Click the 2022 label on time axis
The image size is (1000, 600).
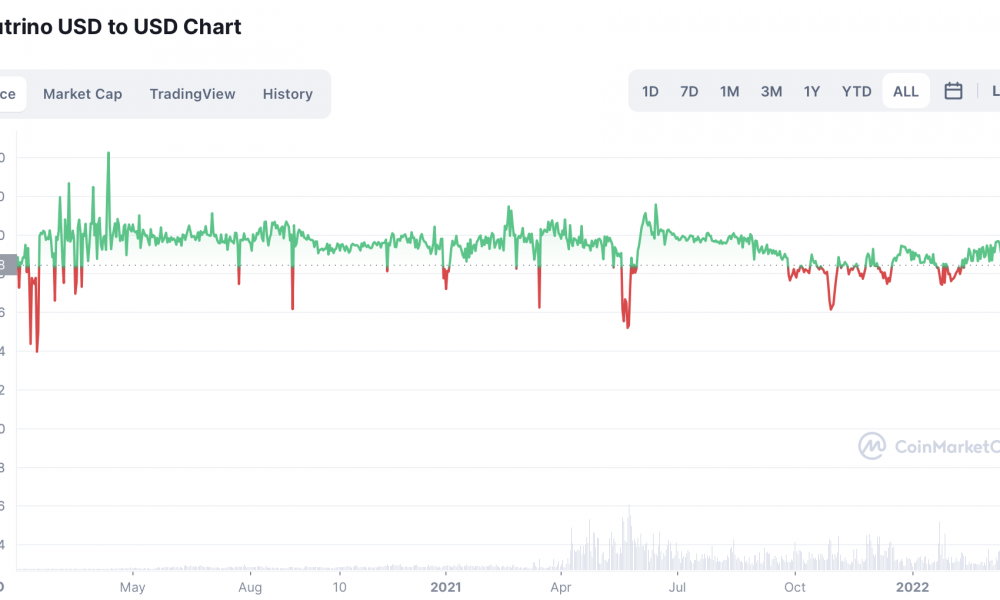click(x=912, y=587)
